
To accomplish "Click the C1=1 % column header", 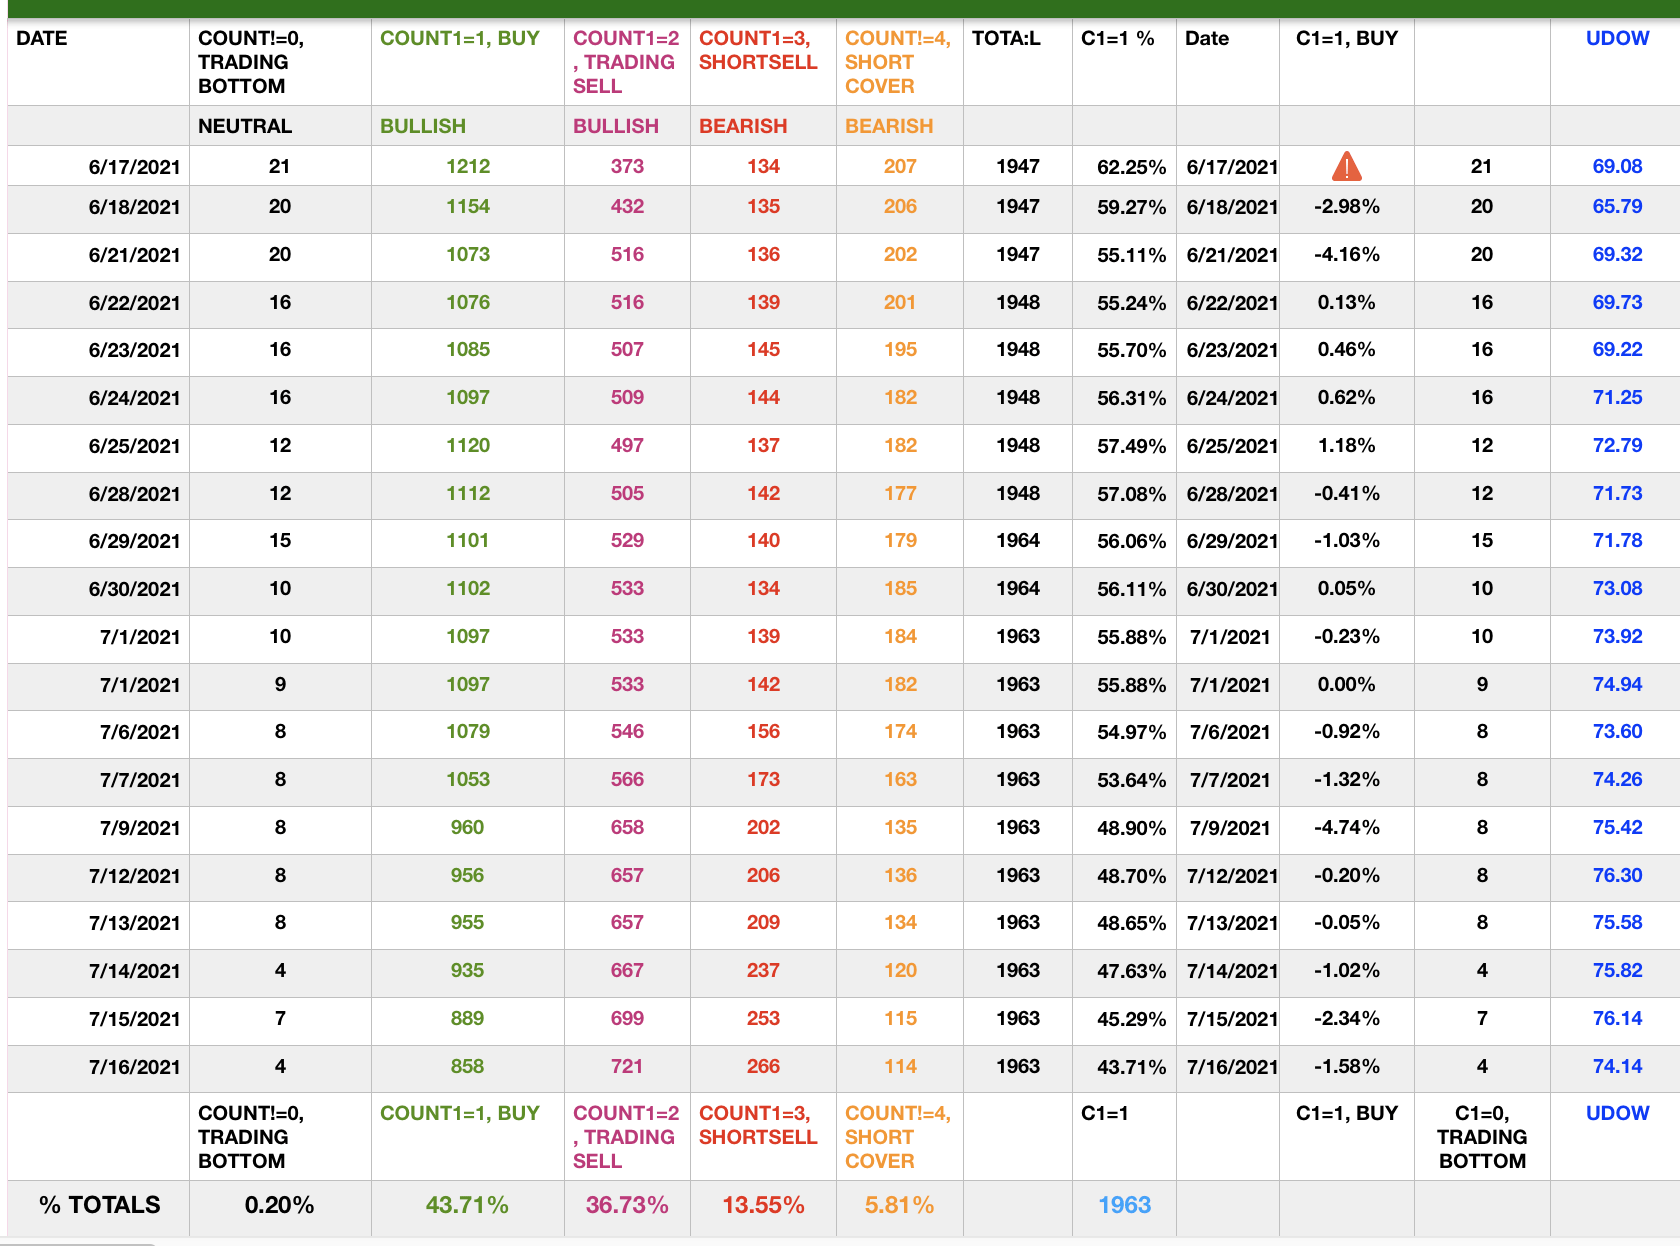I will pyautogui.click(x=1117, y=39).
